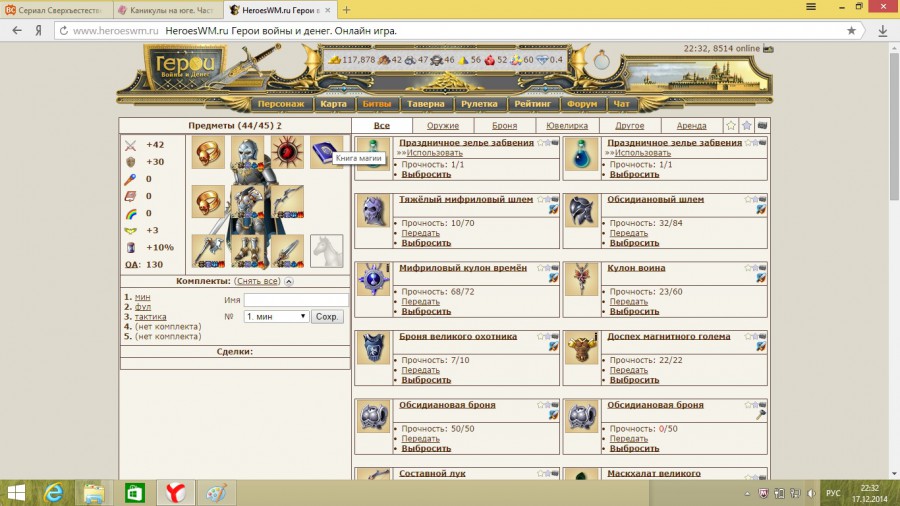This screenshot has height=506, width=900.
Task: Switch to the Аренда inventory tab
Action: [x=691, y=126]
